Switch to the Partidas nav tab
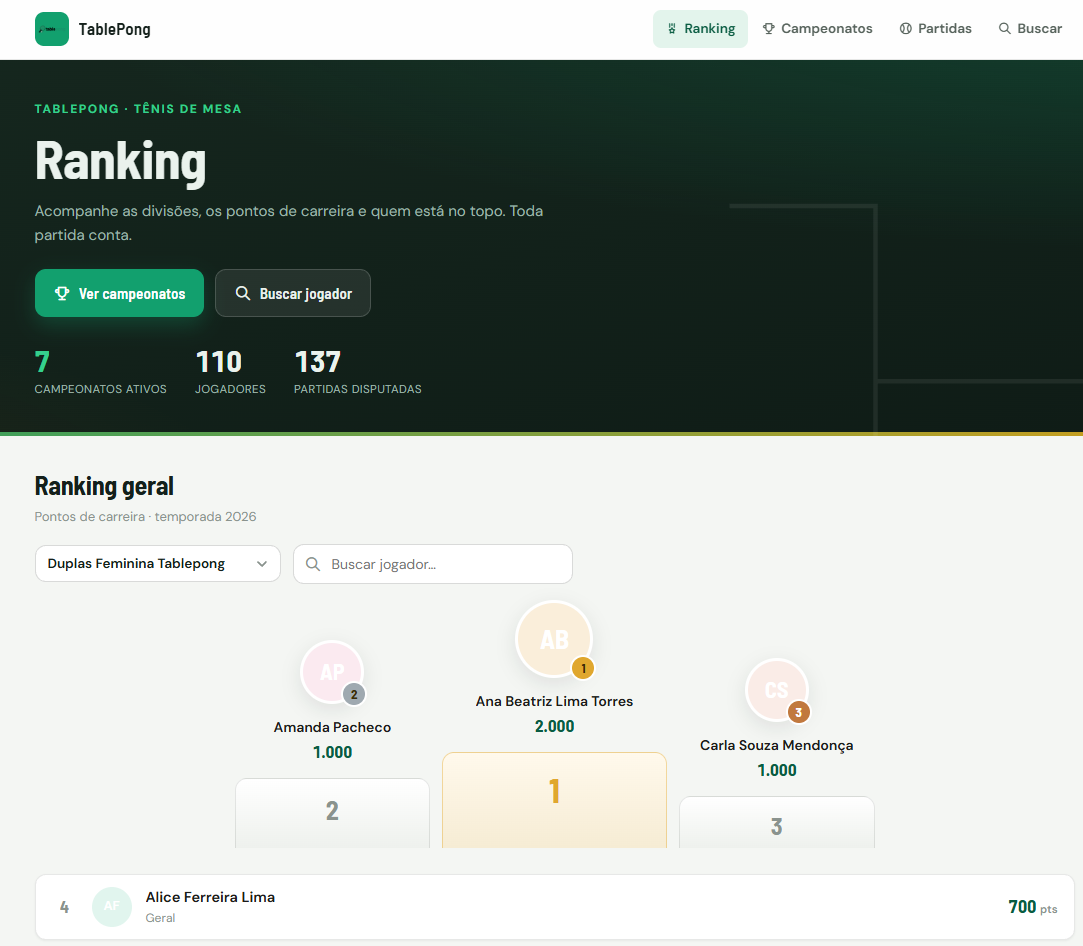Image resolution: width=1083 pixels, height=946 pixels. tap(936, 29)
